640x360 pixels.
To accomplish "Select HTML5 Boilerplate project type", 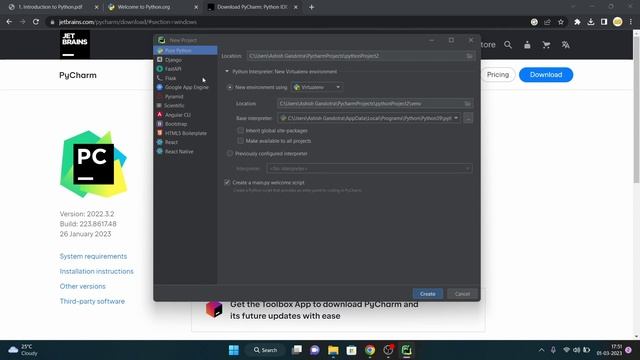I will click(185, 133).
